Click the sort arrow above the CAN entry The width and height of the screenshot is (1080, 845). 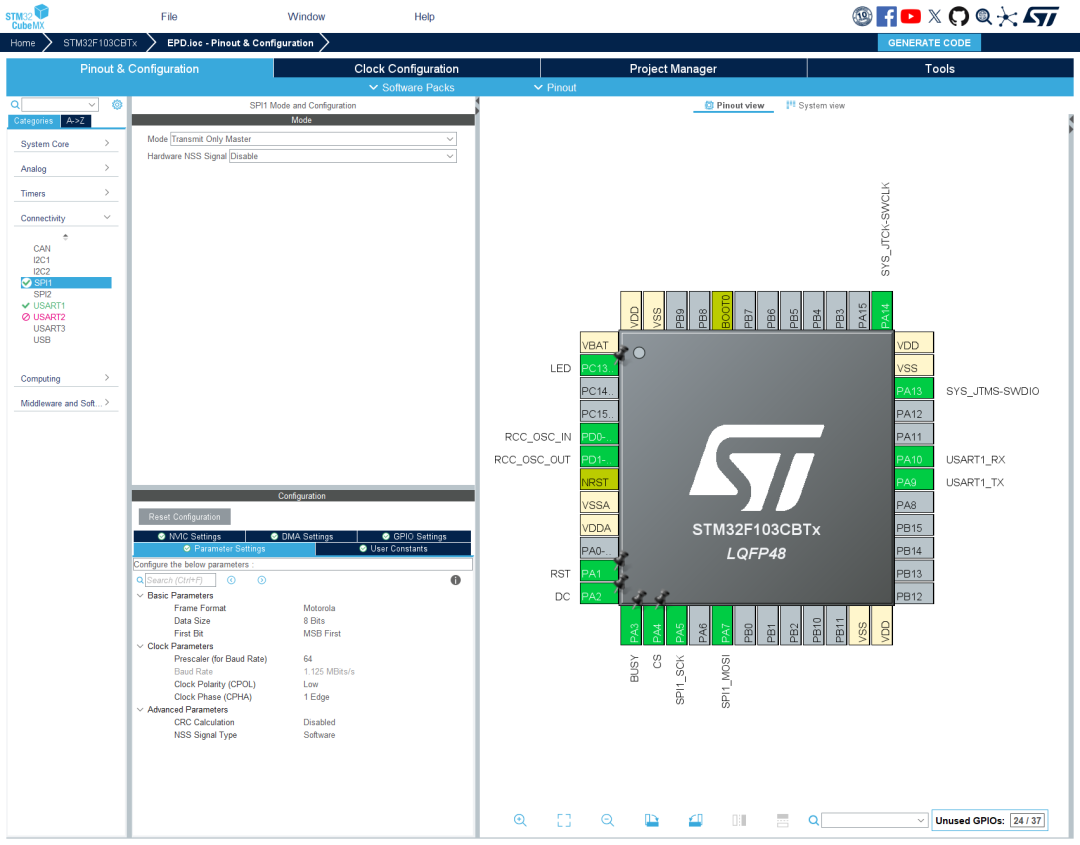point(65,236)
